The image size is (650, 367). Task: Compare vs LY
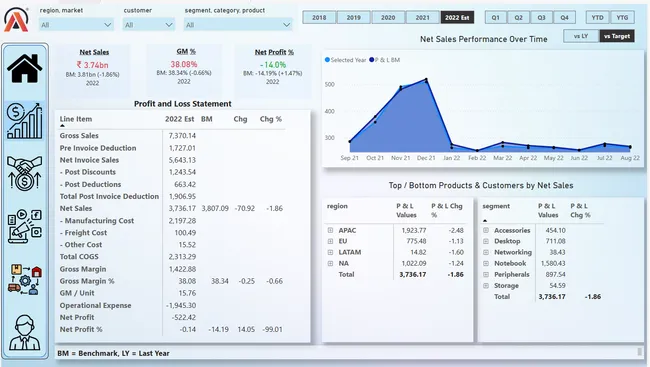pos(581,36)
